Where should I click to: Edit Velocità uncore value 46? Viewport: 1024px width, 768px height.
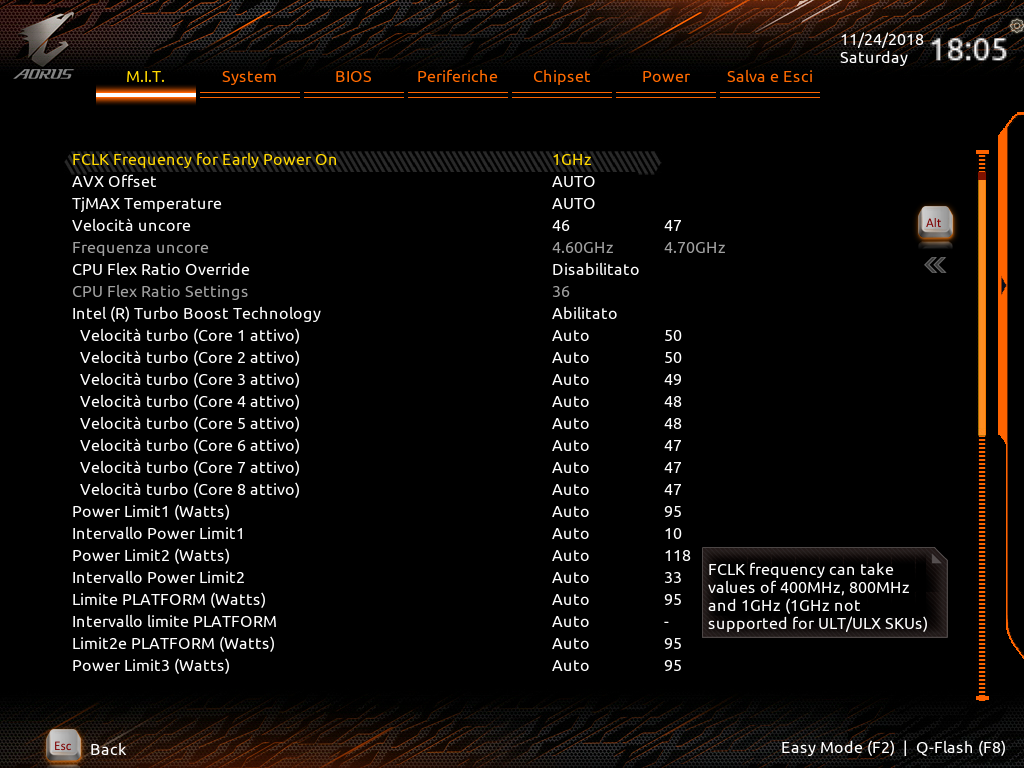561,226
